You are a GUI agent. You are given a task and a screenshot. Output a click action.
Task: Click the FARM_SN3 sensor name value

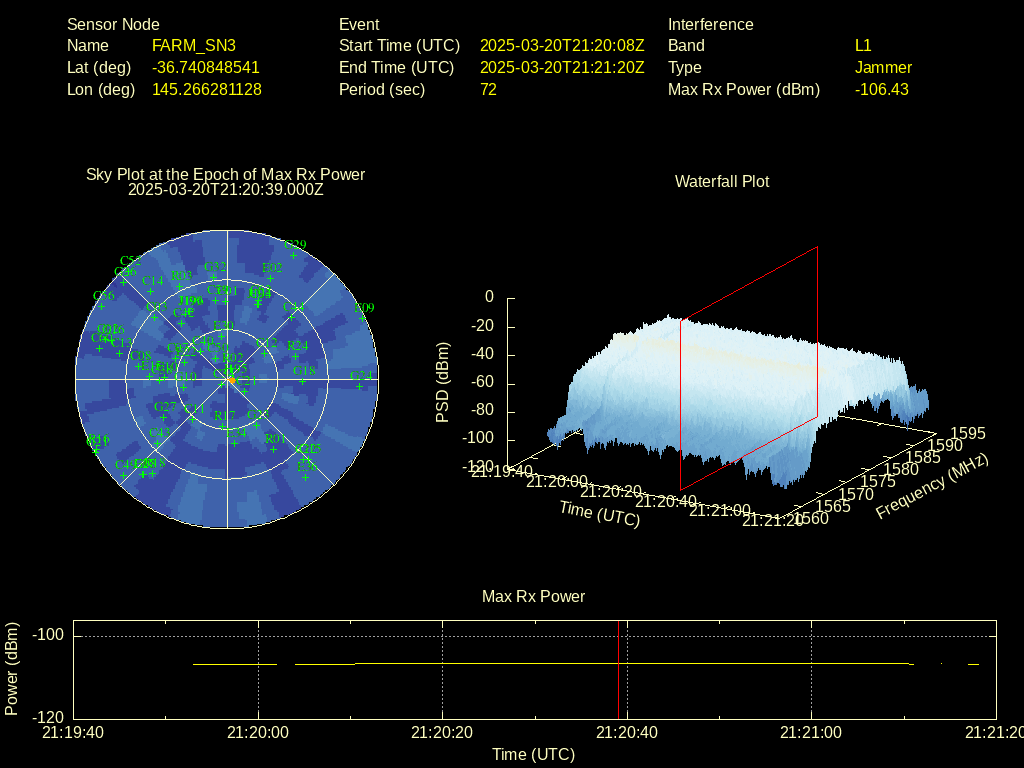click(x=193, y=45)
